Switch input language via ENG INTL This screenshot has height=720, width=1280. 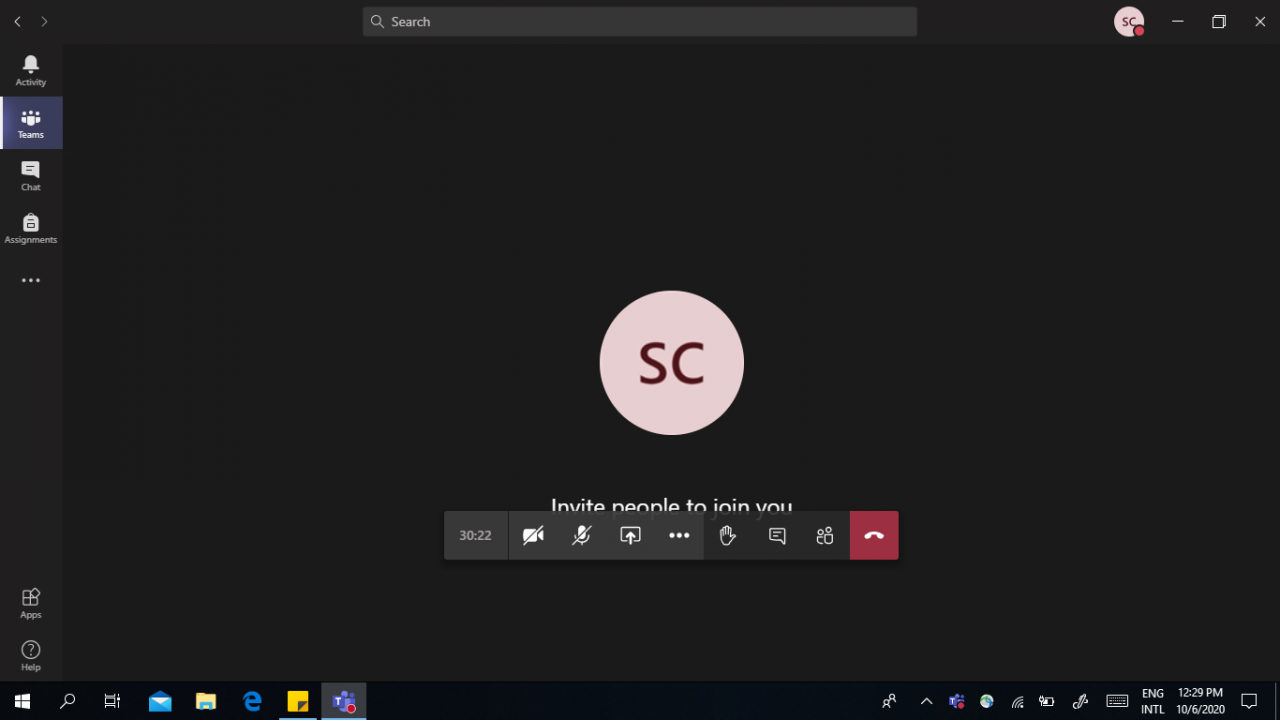1153,701
